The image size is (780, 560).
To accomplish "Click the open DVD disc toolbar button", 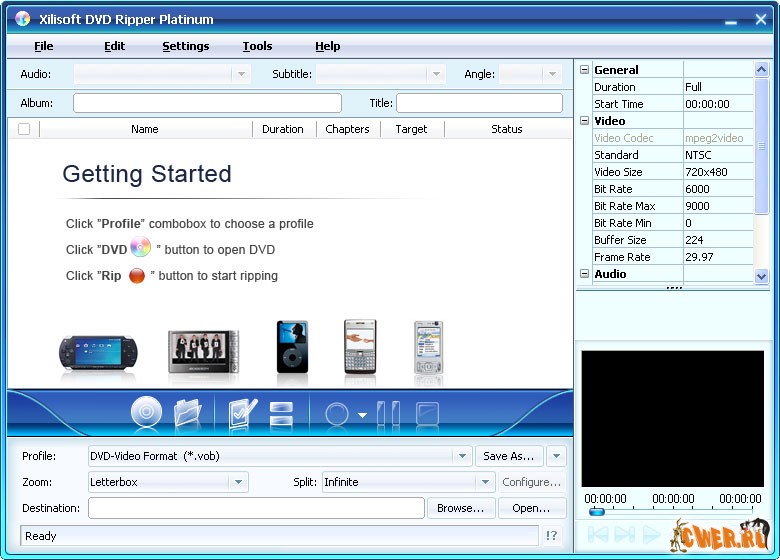I will click(147, 412).
